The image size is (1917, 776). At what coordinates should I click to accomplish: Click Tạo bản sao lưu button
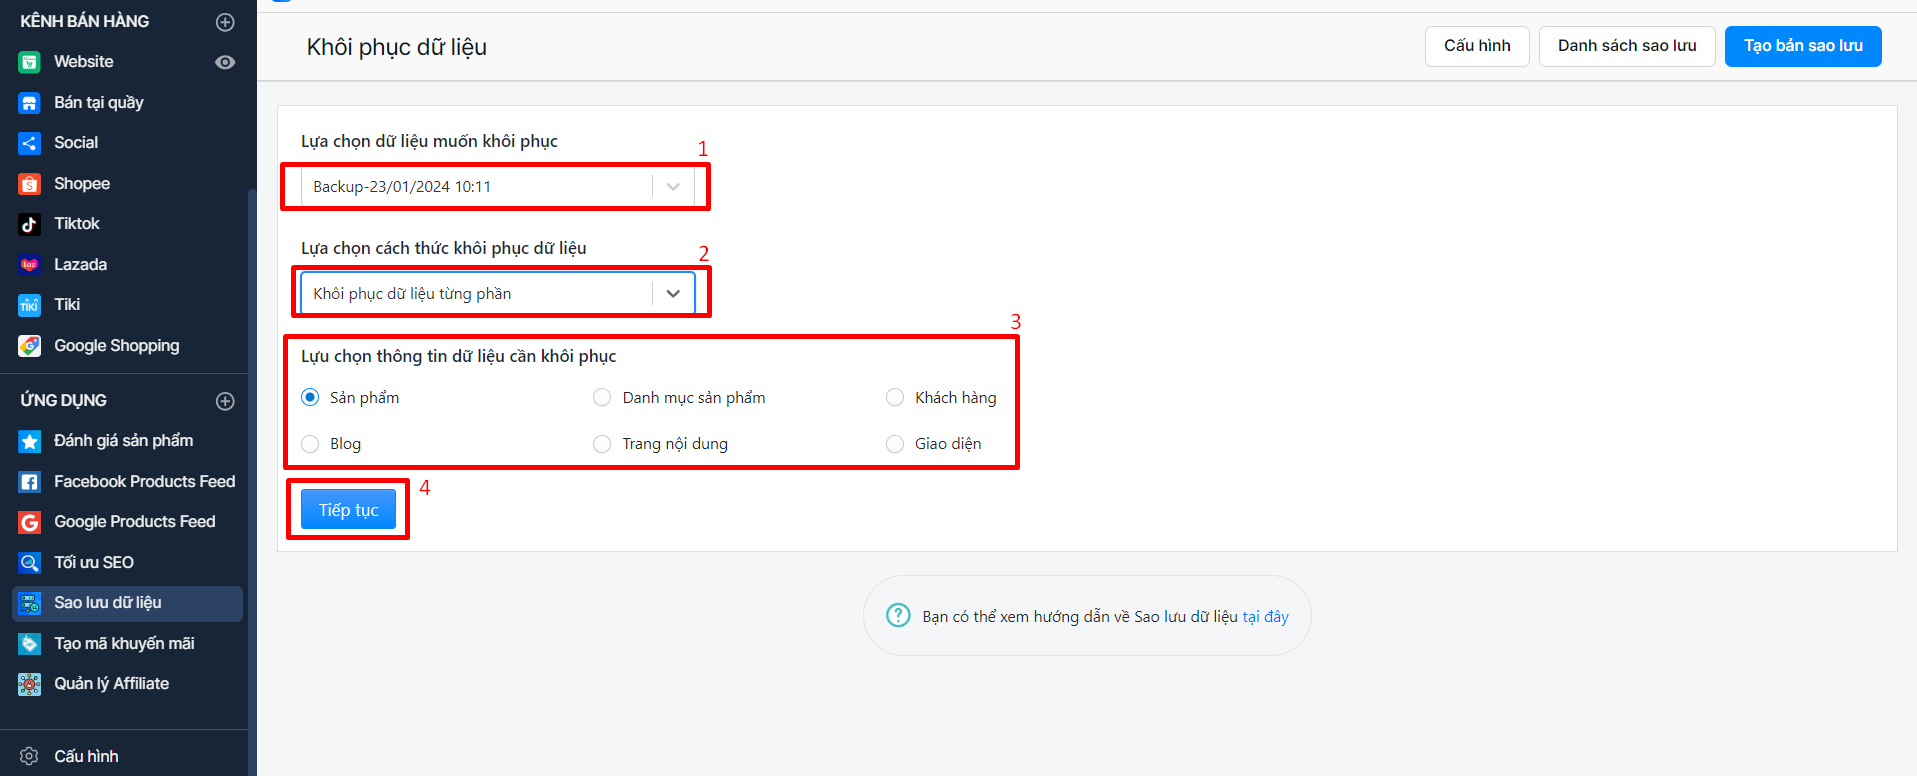[x=1803, y=46]
